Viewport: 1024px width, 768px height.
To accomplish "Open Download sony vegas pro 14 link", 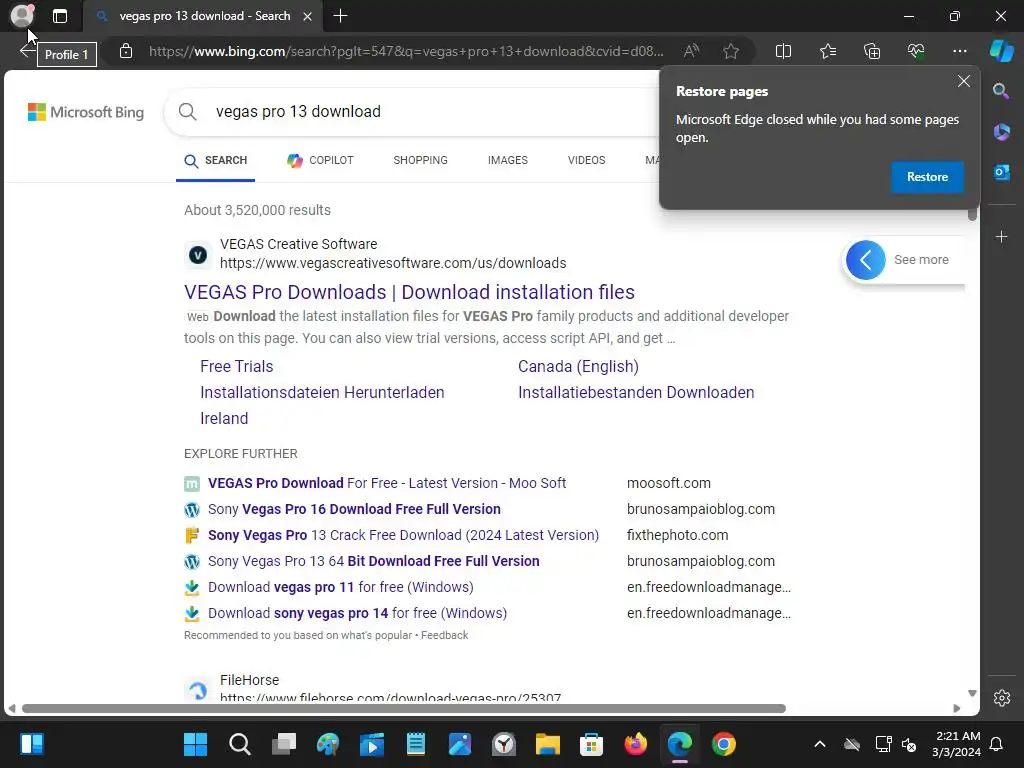I will (x=357, y=613).
